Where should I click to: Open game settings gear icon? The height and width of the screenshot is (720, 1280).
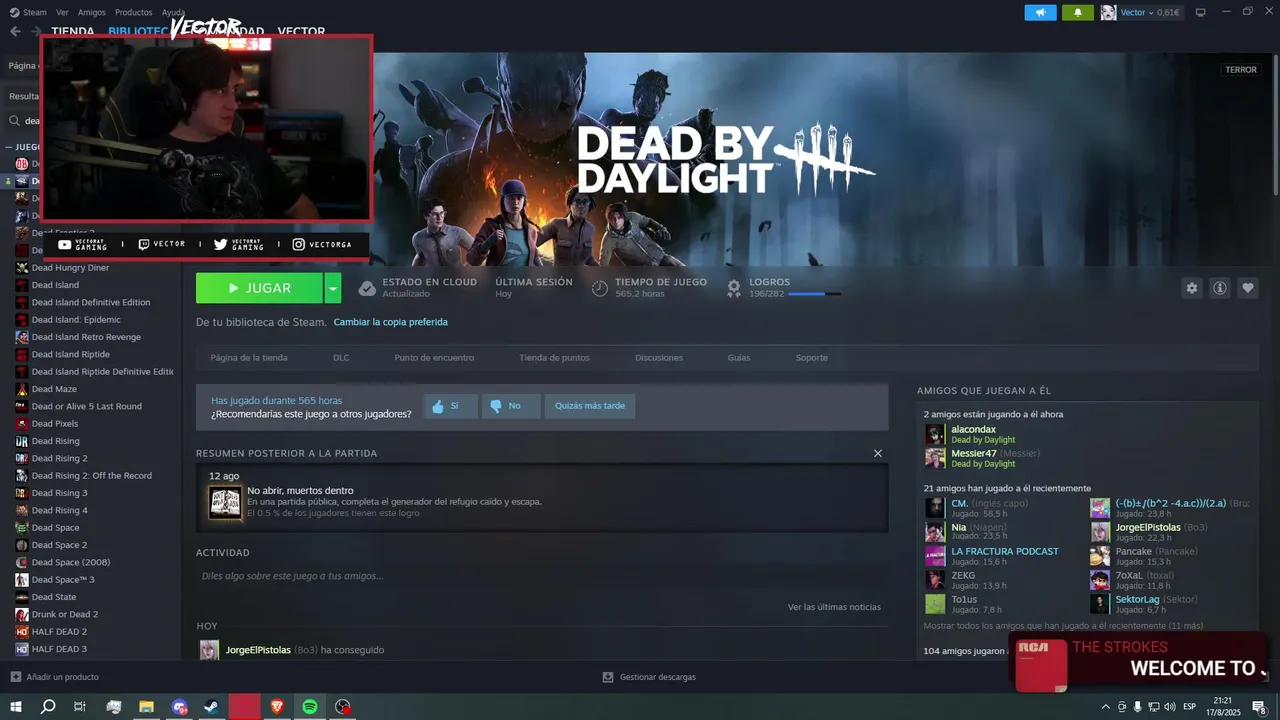click(x=1191, y=288)
